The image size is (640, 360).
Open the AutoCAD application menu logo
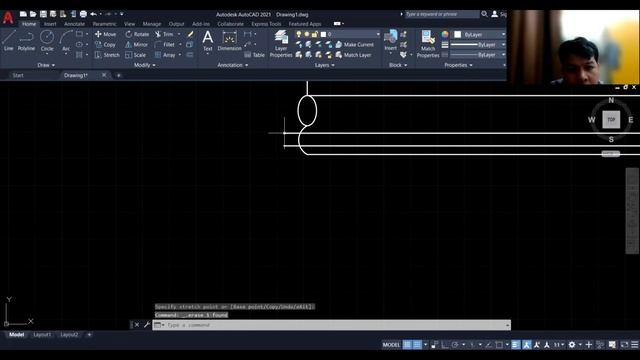(x=8, y=18)
